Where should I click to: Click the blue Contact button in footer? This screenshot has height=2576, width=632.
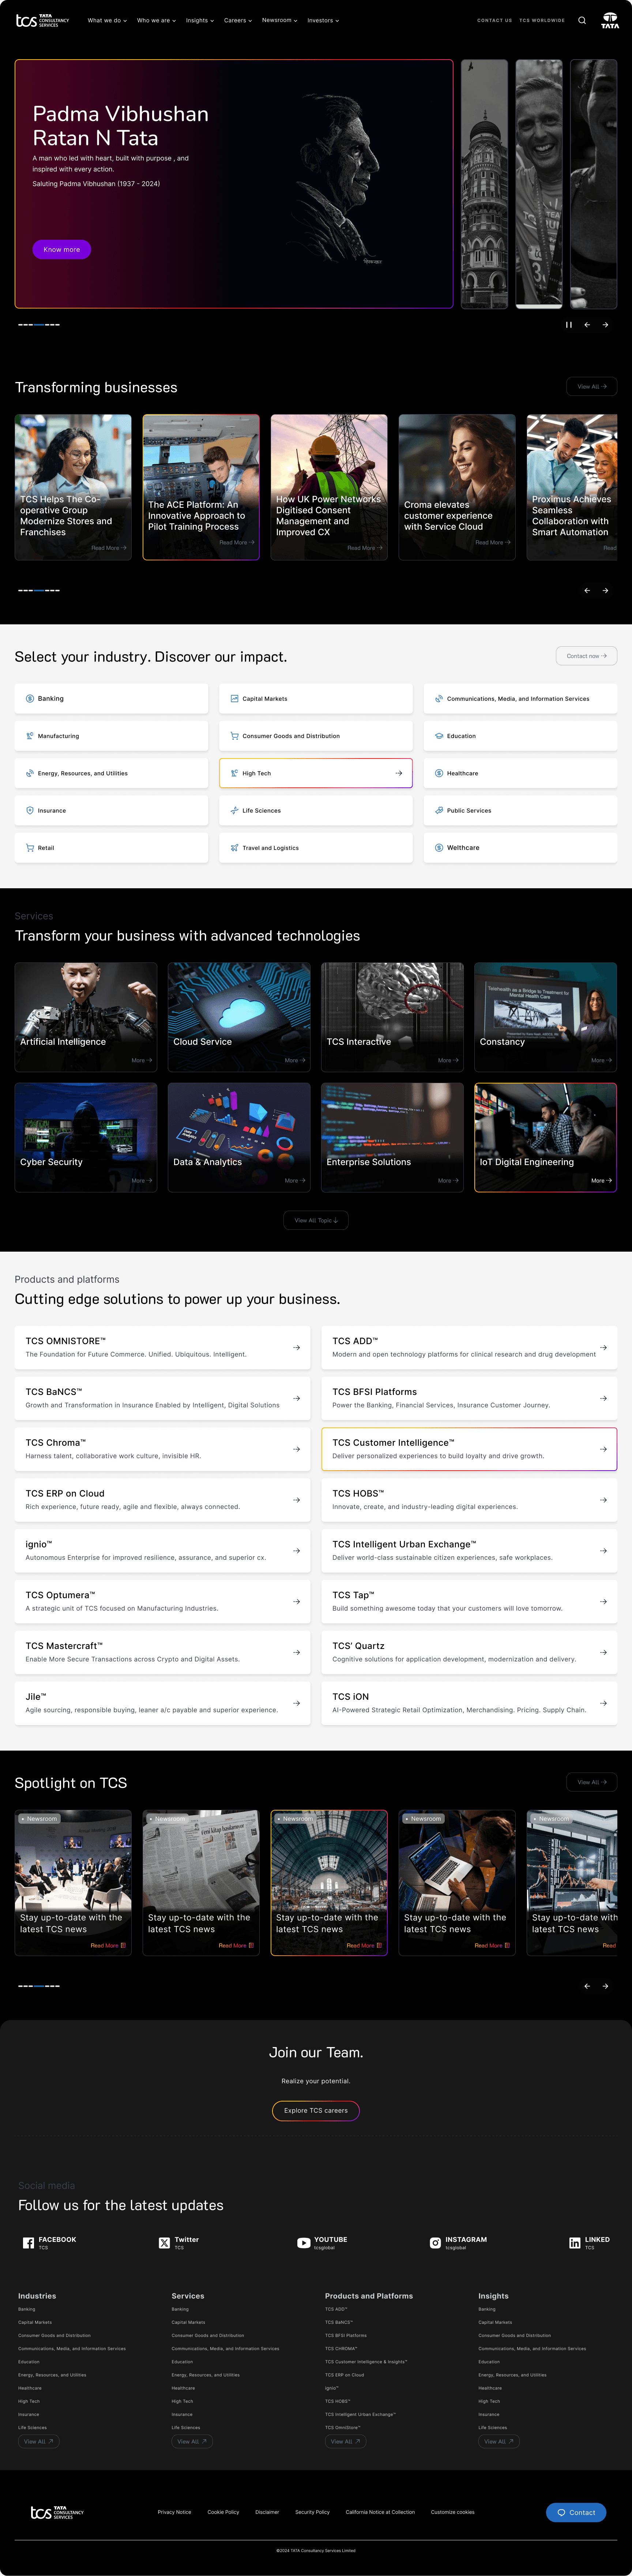(576, 2512)
